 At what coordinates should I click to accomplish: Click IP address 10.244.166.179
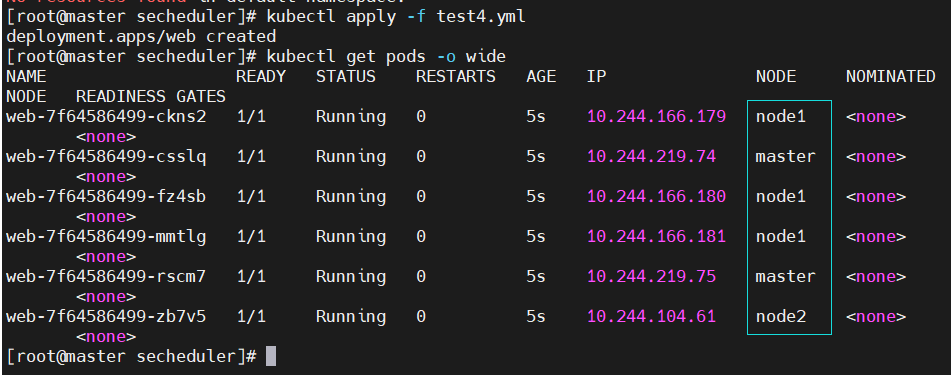coord(657,117)
